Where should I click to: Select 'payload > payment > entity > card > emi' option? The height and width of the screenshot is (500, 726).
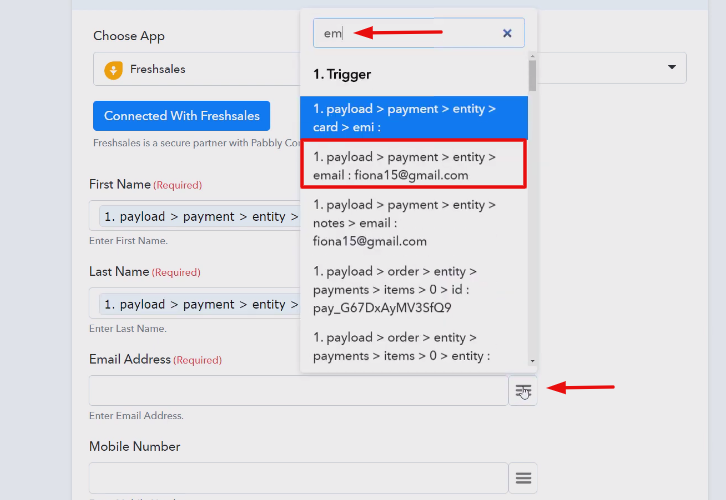[414, 118]
